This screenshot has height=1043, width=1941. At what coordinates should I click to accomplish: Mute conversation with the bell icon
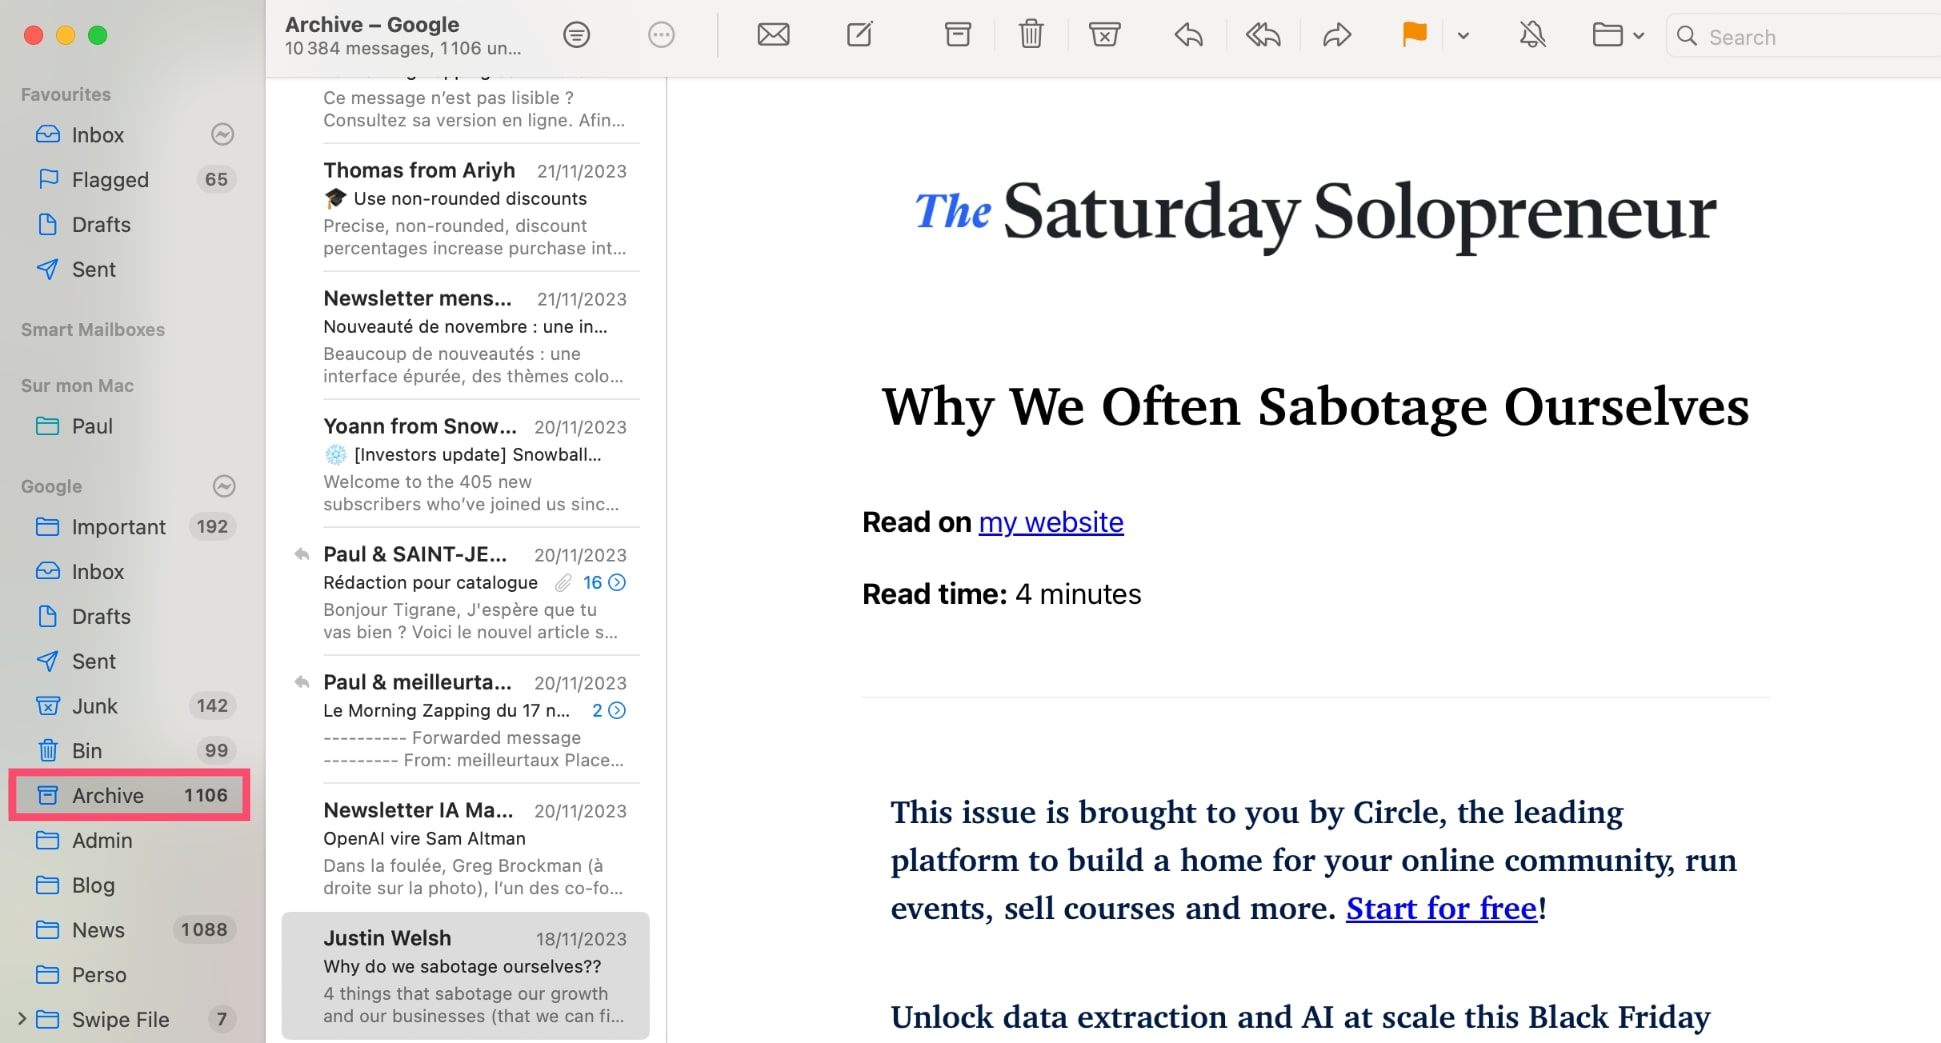[1532, 36]
